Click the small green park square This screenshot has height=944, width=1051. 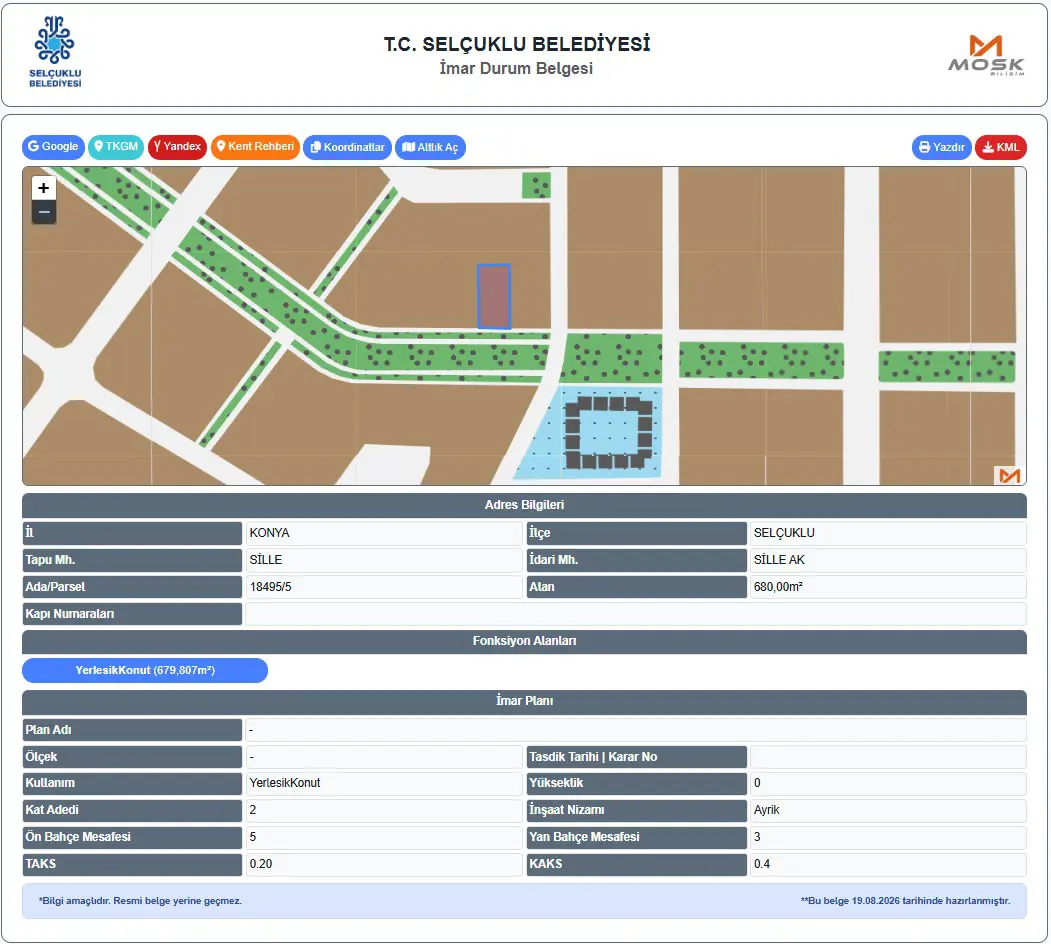(x=536, y=185)
